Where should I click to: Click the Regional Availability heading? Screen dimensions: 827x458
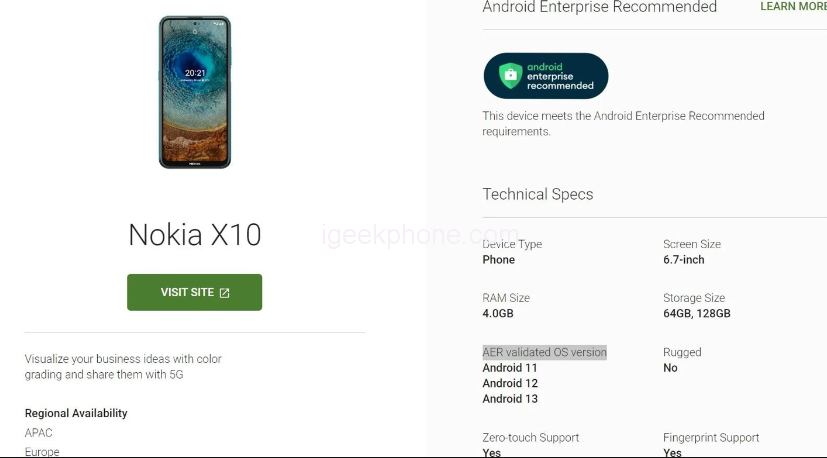[x=76, y=413]
